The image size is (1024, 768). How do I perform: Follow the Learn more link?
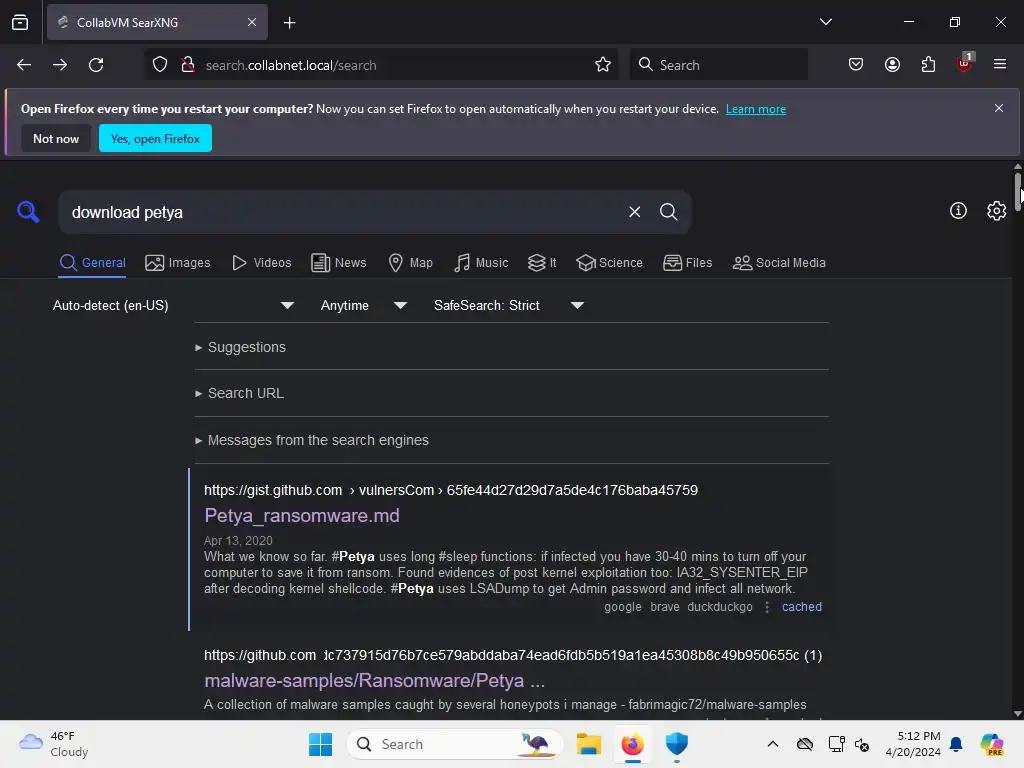pos(756,109)
